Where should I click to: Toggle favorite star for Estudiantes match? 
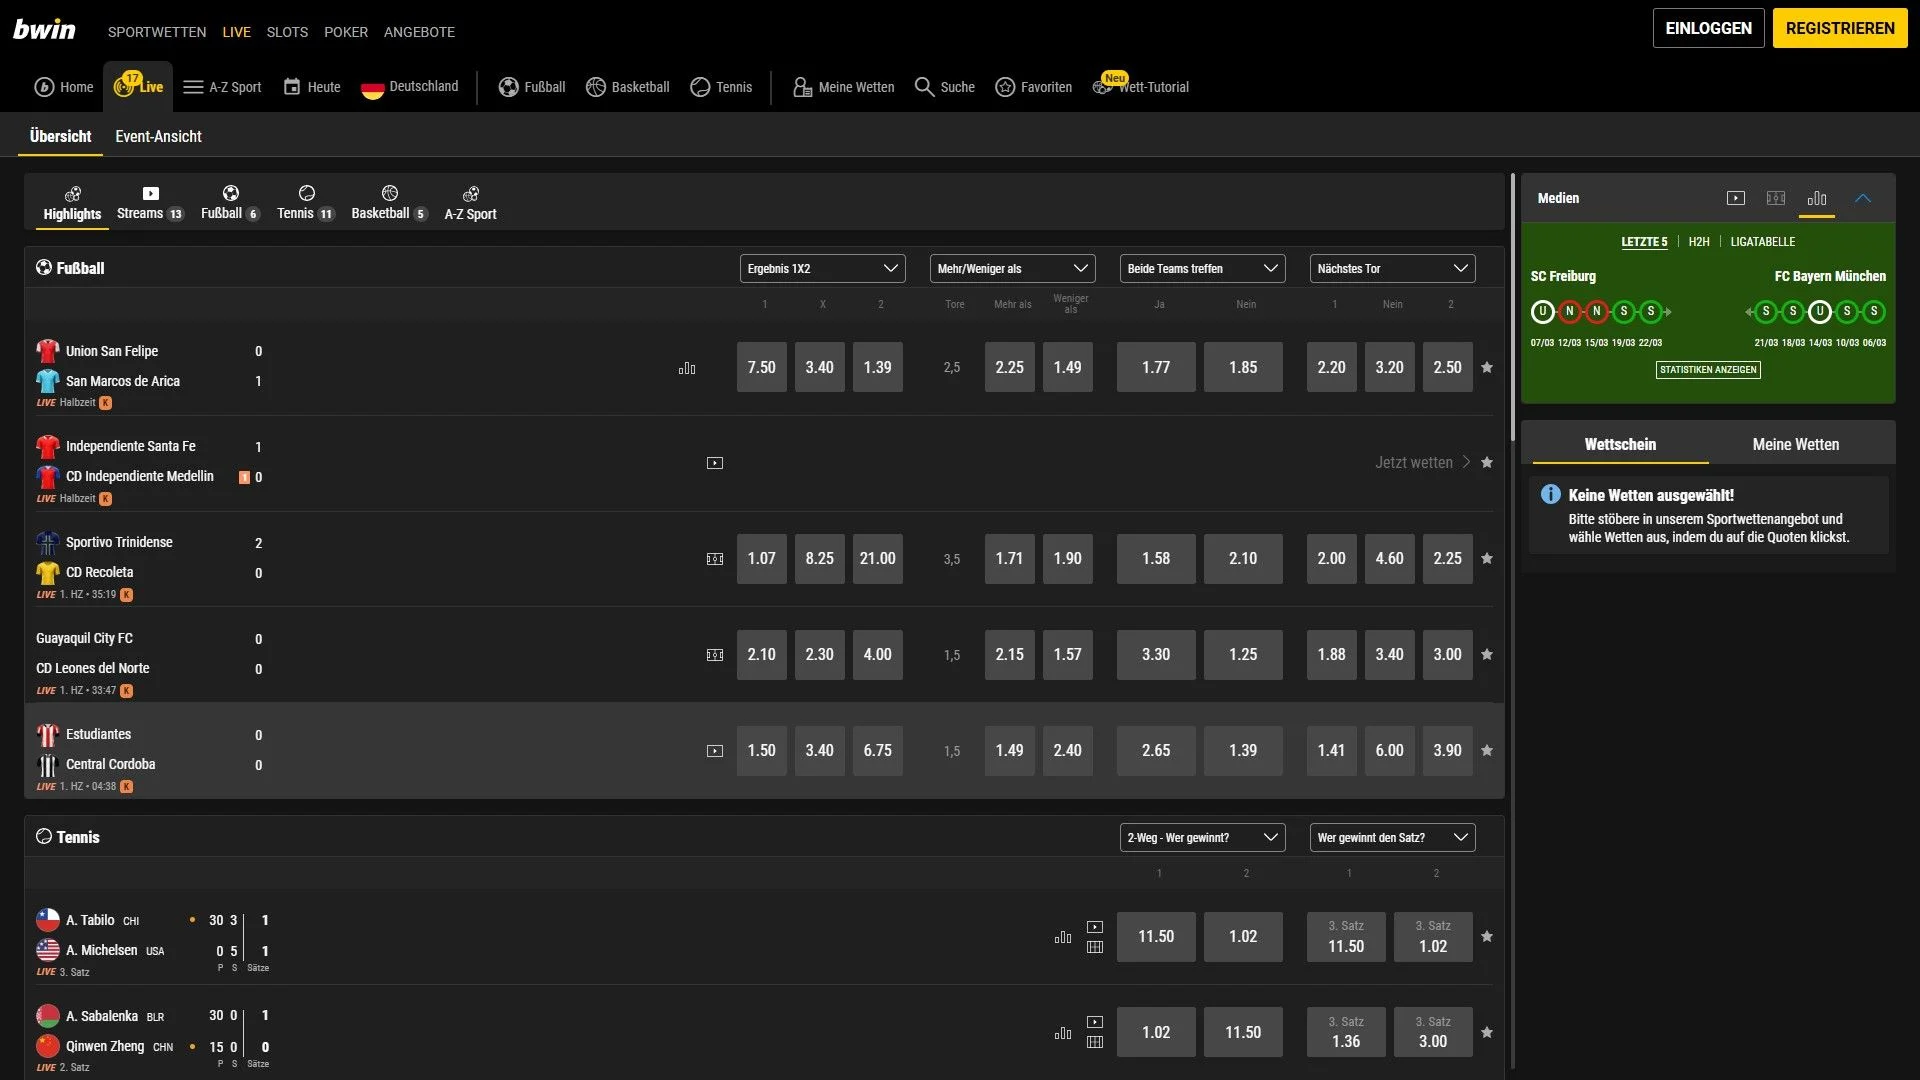[1487, 750]
